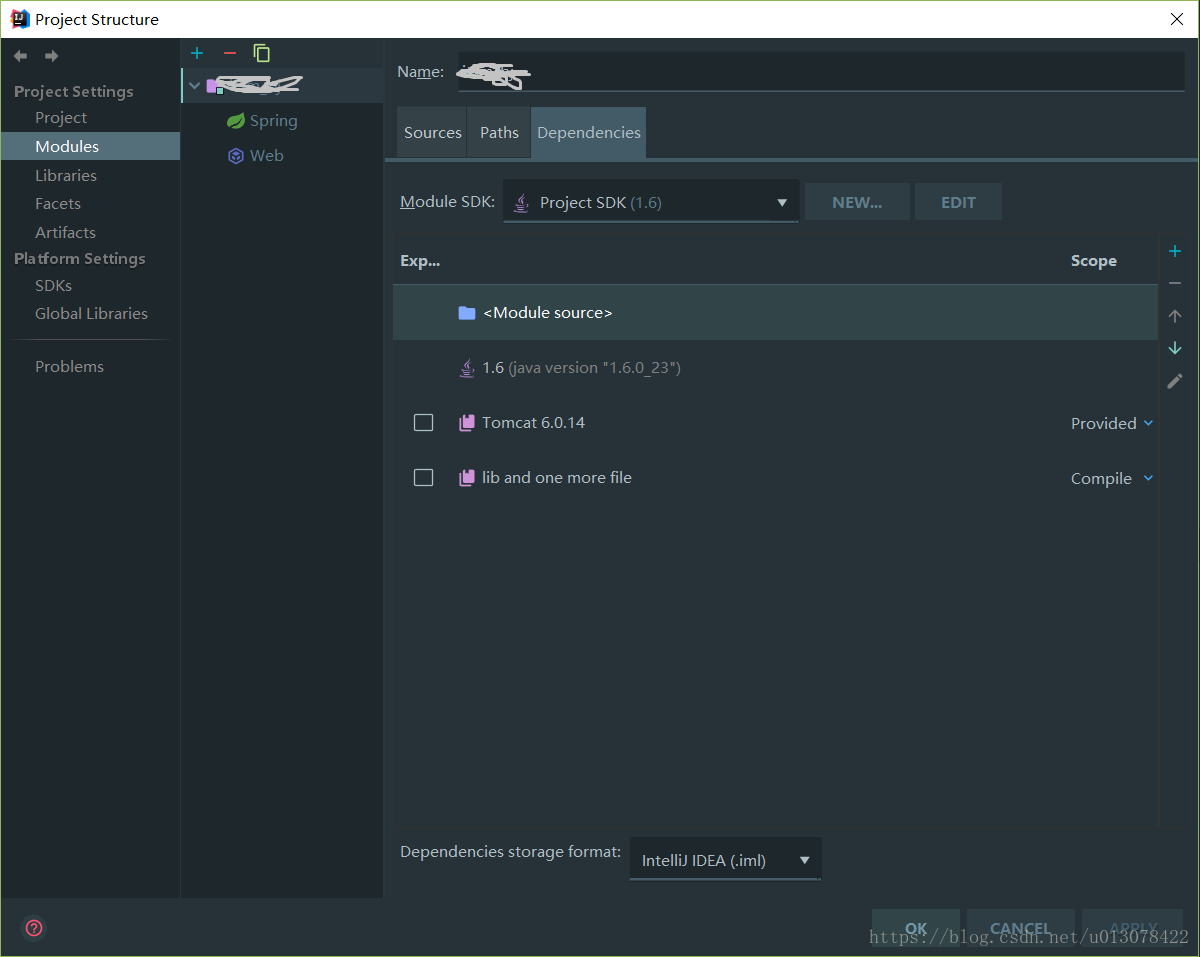1200x957 pixels.
Task: Click the CANCEL button
Action: click(1020, 928)
